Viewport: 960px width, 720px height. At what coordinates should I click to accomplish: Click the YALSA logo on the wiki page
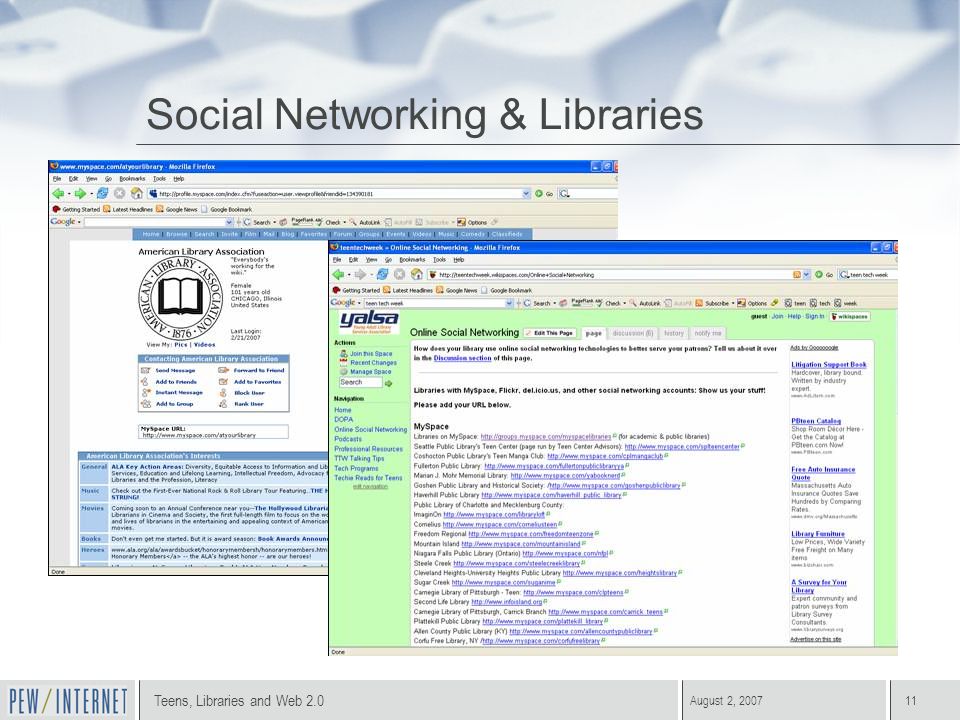pos(369,321)
